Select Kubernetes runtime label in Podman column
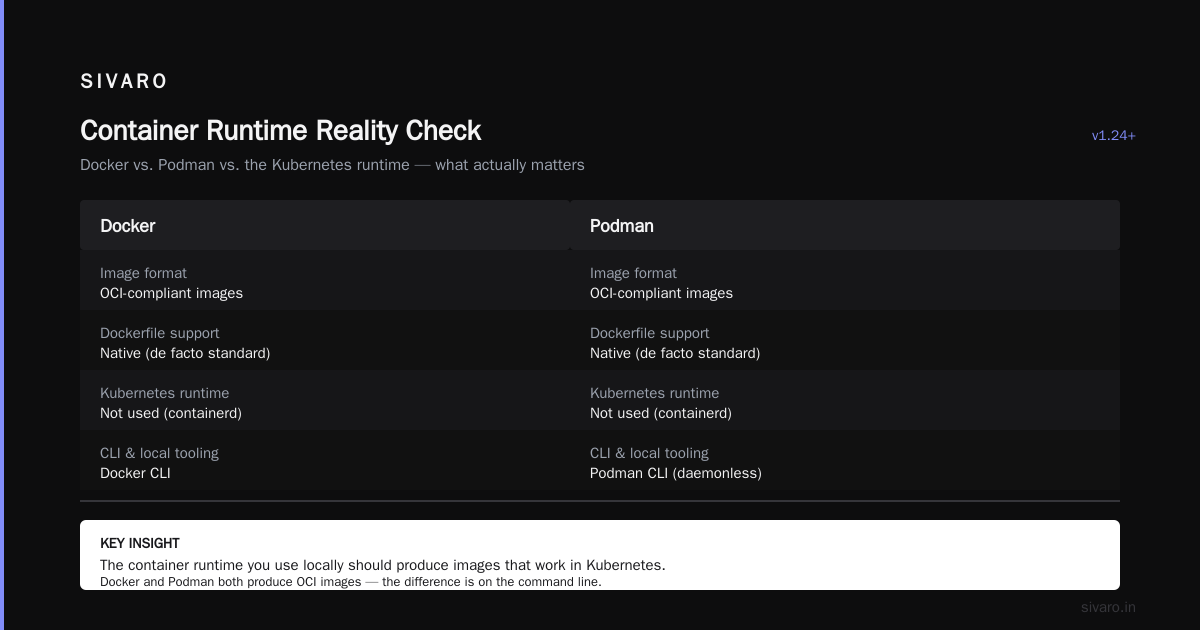The width and height of the screenshot is (1200, 630). pos(654,393)
